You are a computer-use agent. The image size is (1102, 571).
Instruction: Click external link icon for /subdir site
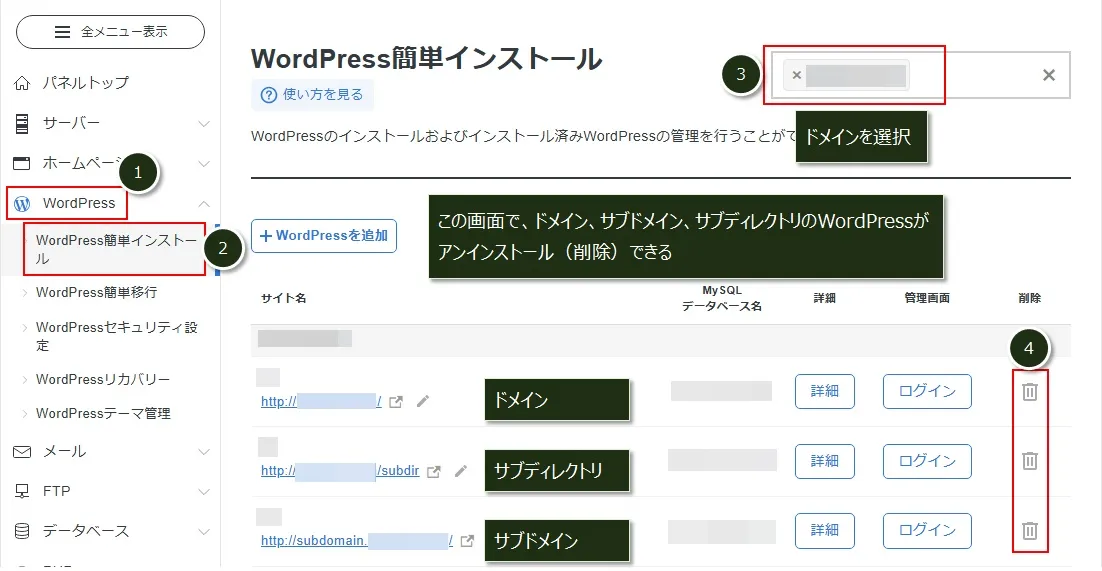tap(434, 472)
